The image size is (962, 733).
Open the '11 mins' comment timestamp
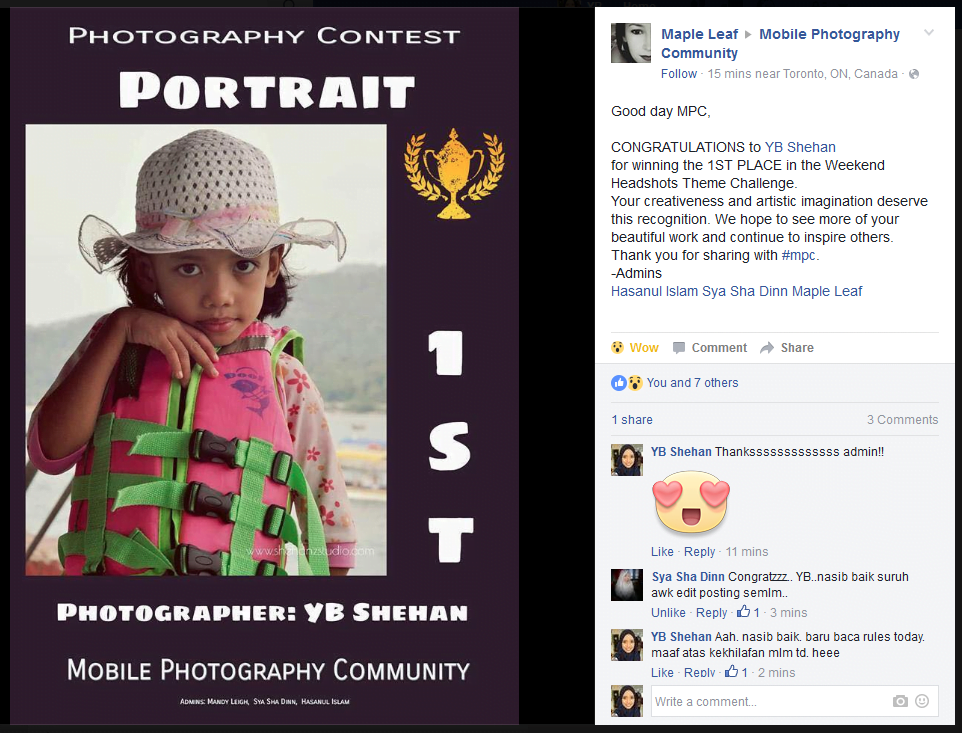pos(747,552)
